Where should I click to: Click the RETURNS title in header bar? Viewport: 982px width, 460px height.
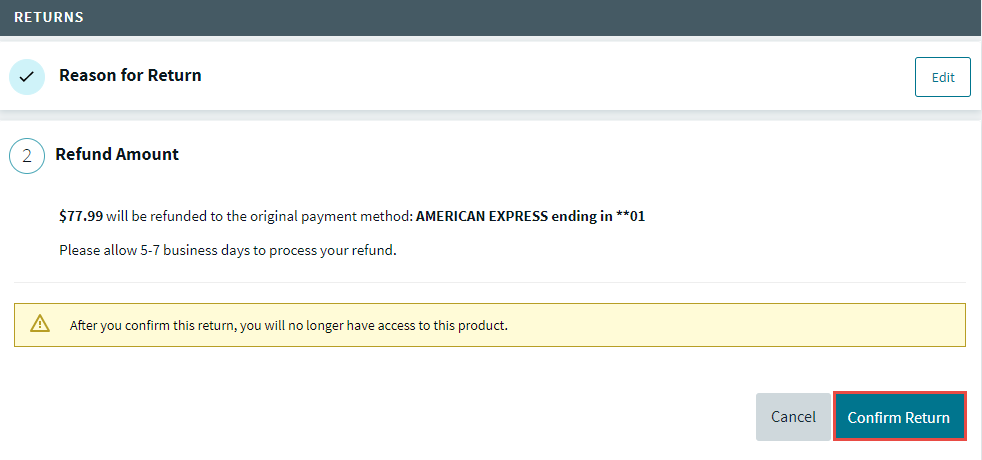[x=49, y=17]
